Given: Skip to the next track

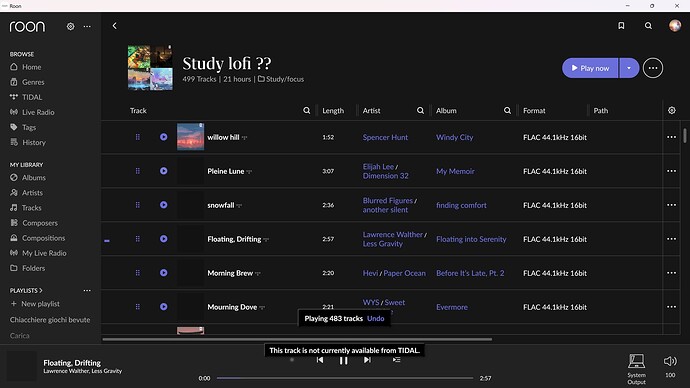Looking at the screenshot, I should pyautogui.click(x=367, y=360).
